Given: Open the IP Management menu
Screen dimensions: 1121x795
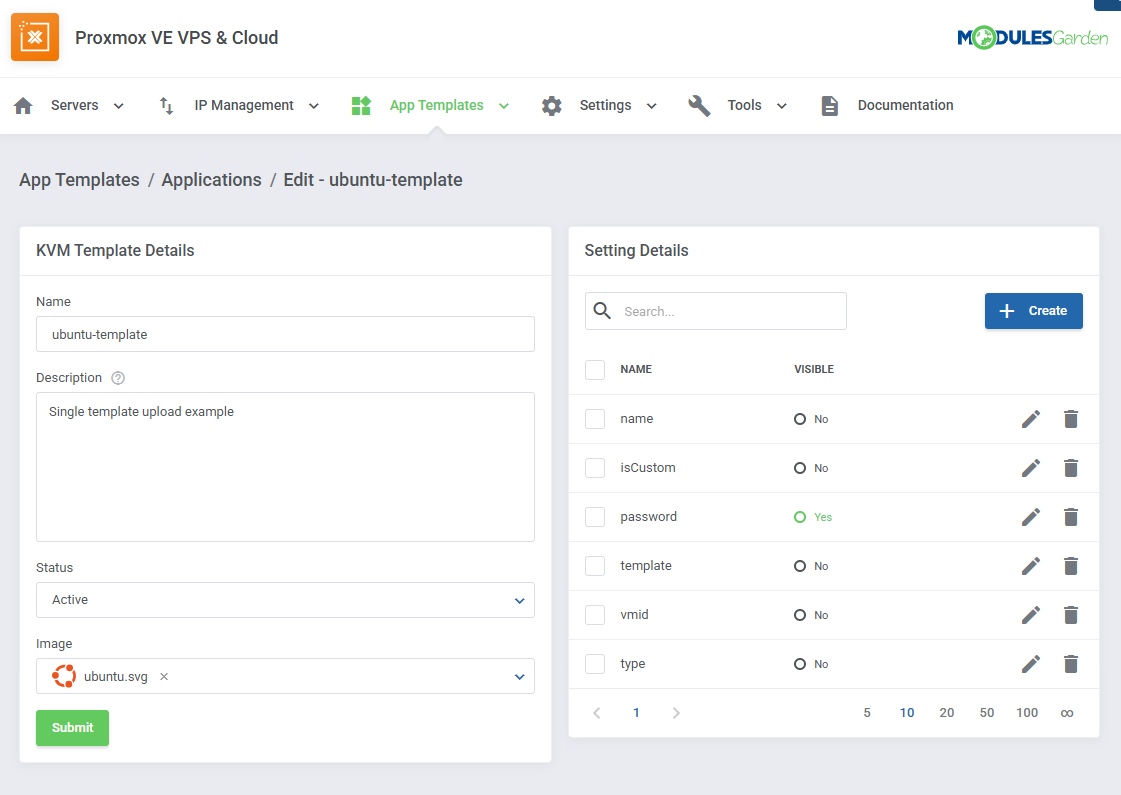Looking at the screenshot, I should (244, 106).
